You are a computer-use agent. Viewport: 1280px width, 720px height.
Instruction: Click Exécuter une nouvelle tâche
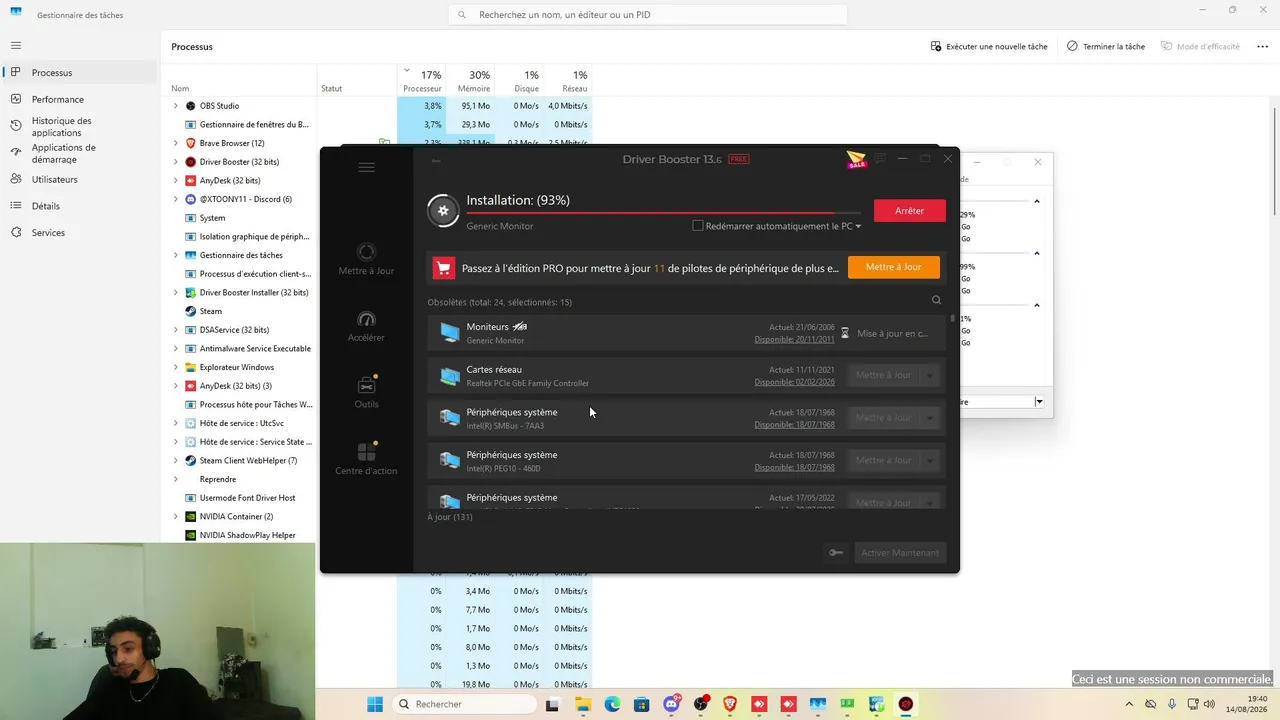coord(989,46)
